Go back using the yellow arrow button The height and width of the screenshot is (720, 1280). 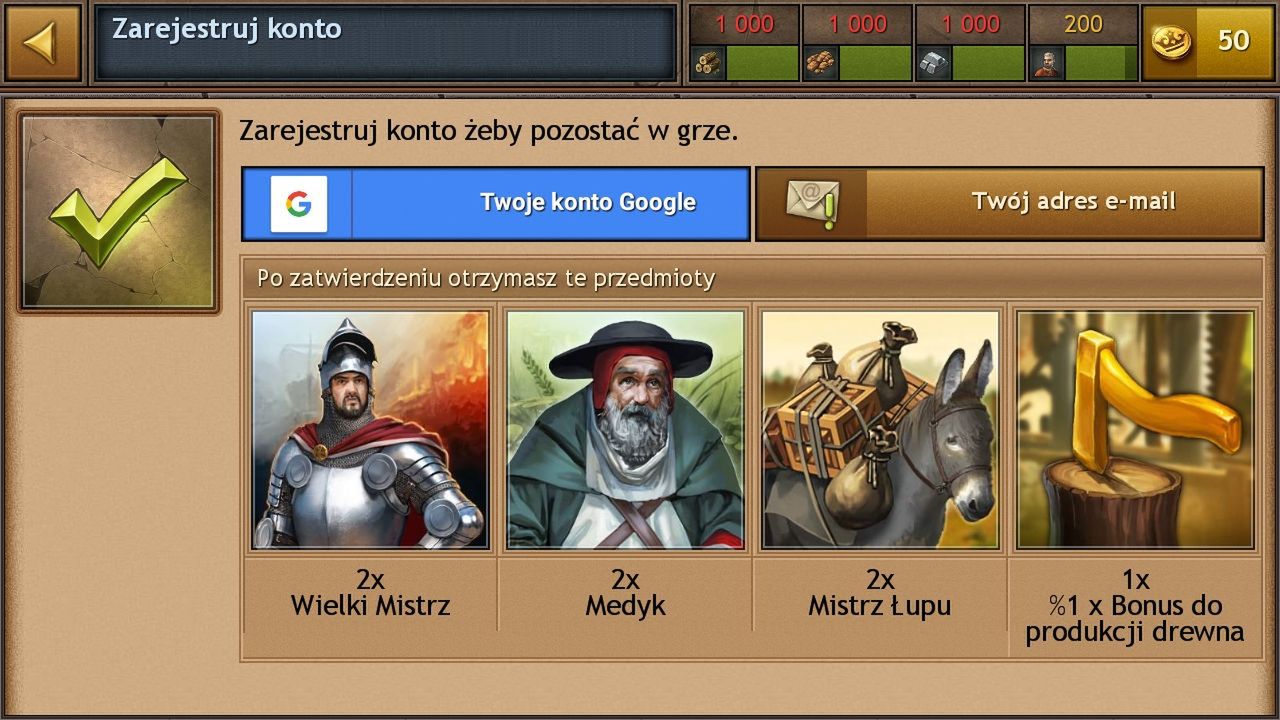point(42,42)
